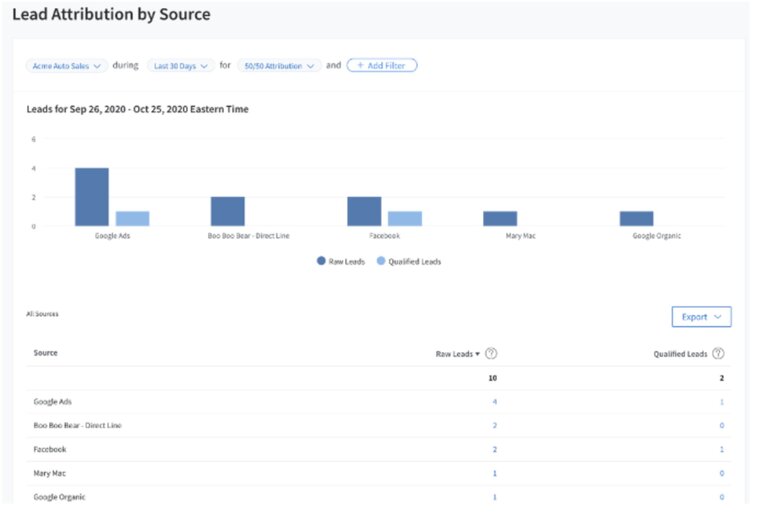
Task: Click the Facebook raw leads bar
Action: (364, 212)
